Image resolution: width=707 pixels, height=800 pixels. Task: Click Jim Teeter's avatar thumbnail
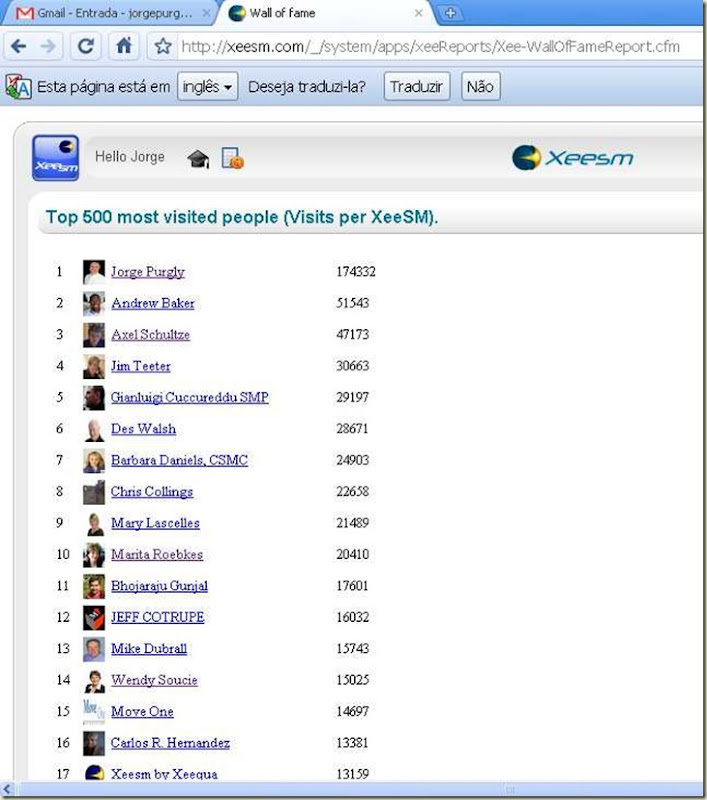(94, 366)
